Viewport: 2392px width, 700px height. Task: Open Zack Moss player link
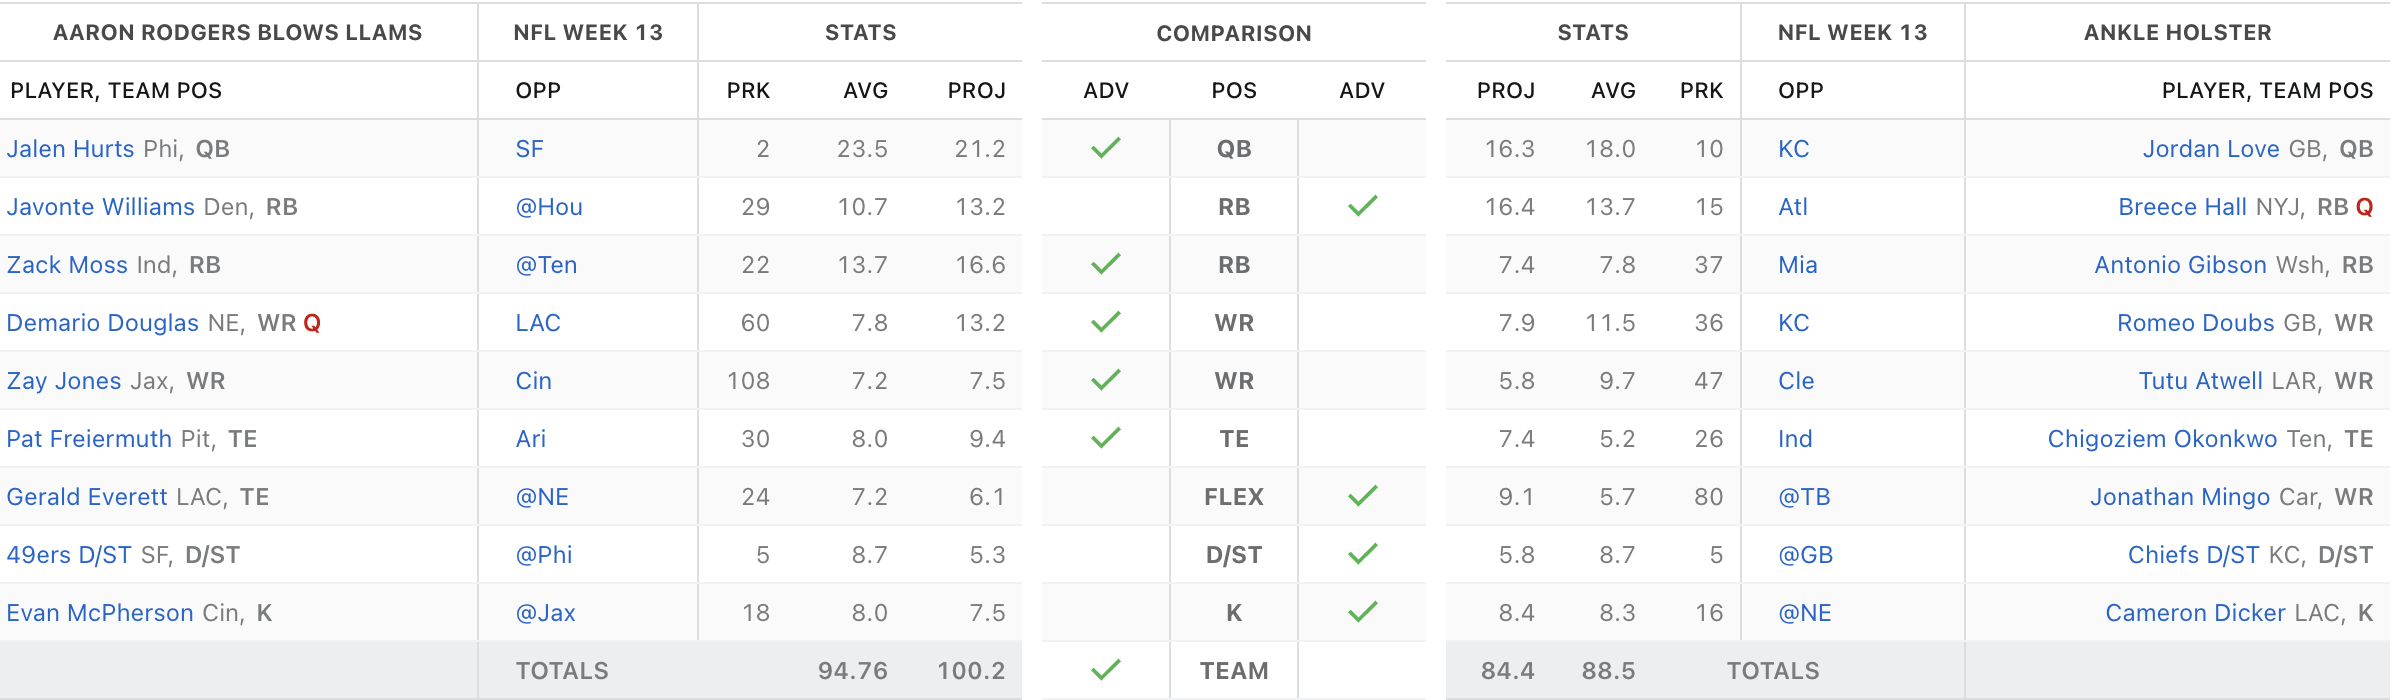(67, 265)
